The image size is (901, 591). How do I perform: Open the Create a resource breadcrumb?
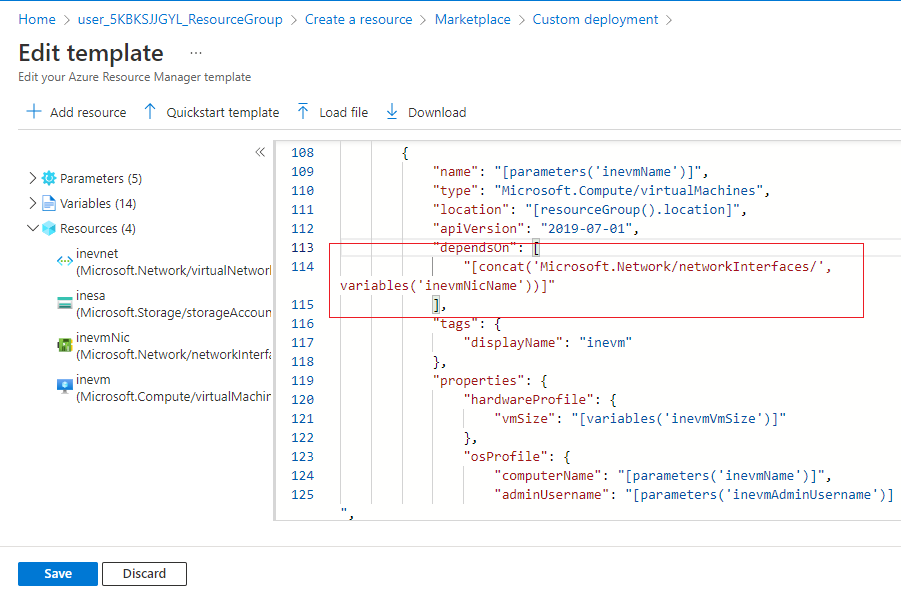(x=358, y=19)
